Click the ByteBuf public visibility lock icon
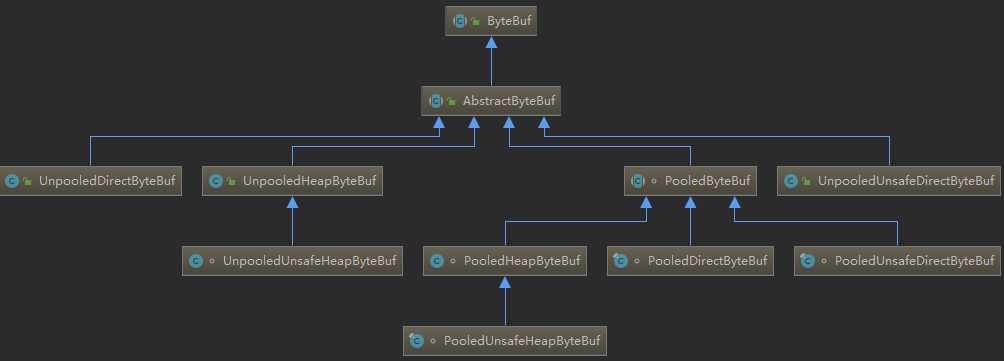This screenshot has height=361, width=1004. pos(476,21)
